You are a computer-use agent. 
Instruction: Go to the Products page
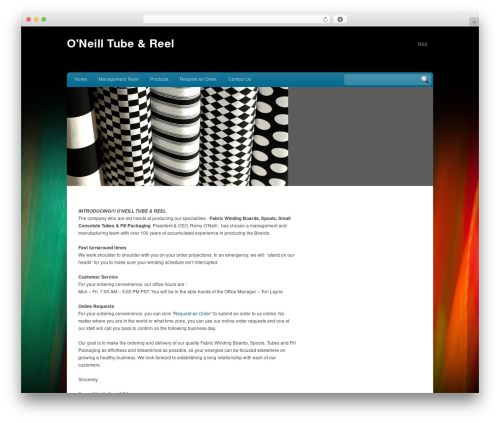pos(159,79)
